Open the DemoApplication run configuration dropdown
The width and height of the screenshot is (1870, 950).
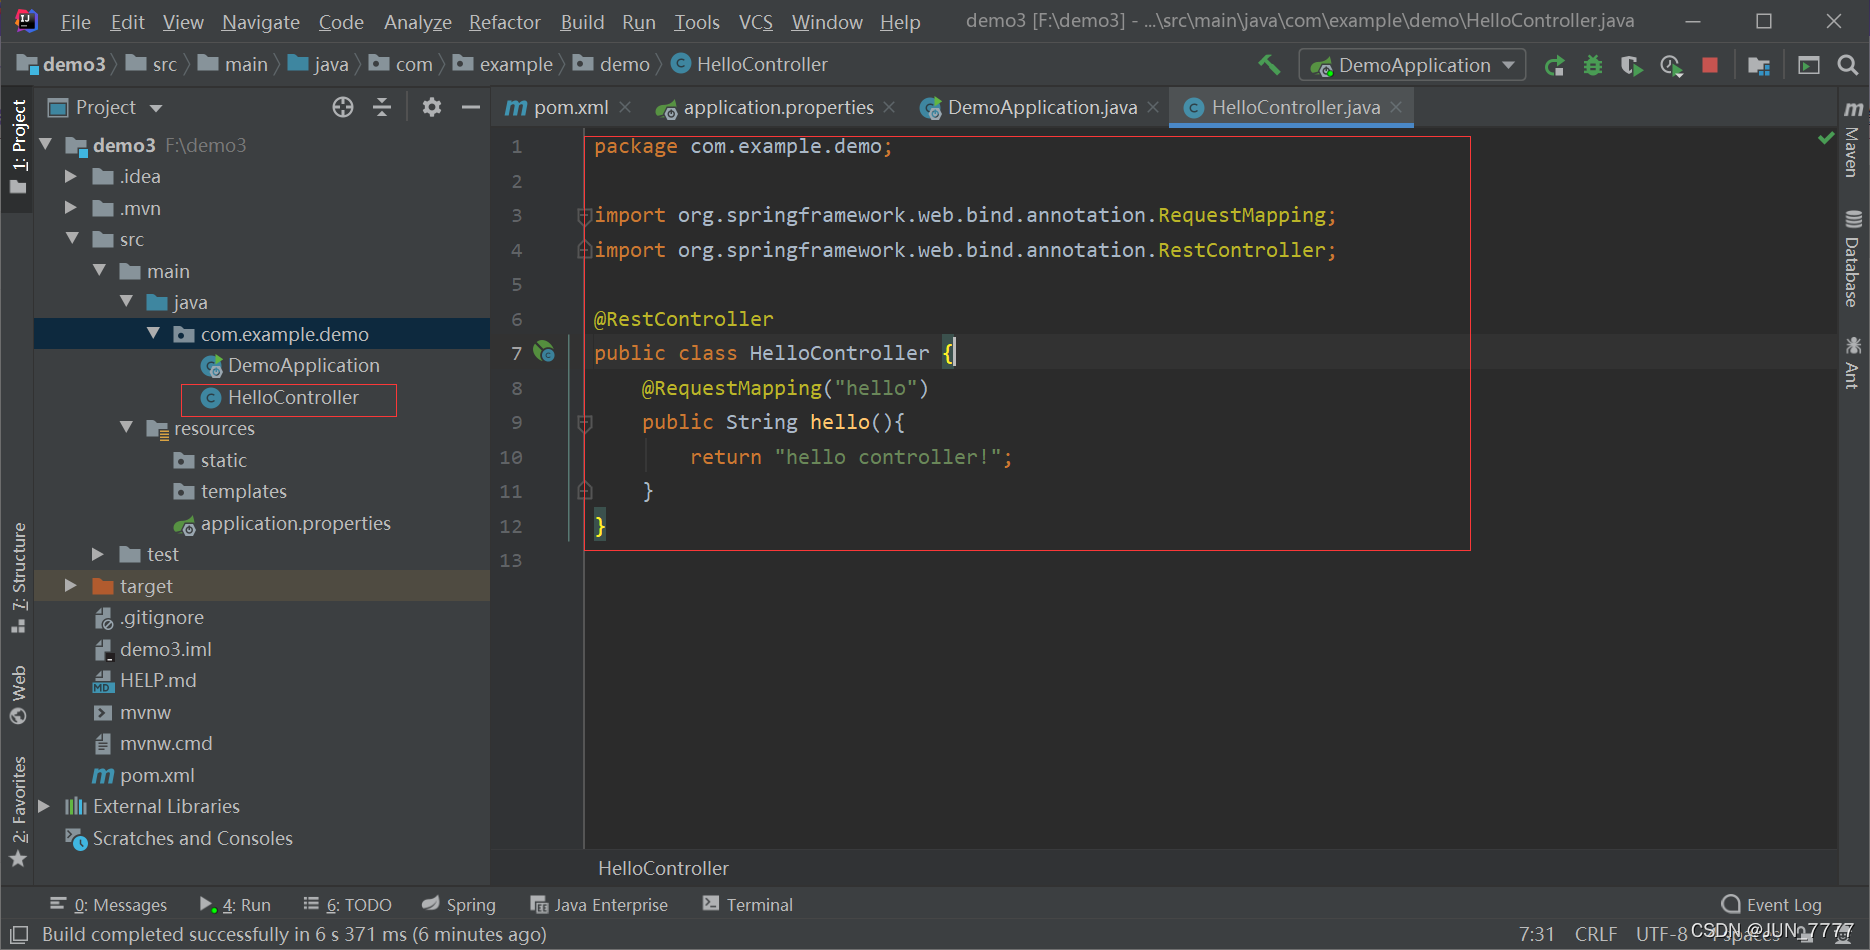click(x=1412, y=65)
